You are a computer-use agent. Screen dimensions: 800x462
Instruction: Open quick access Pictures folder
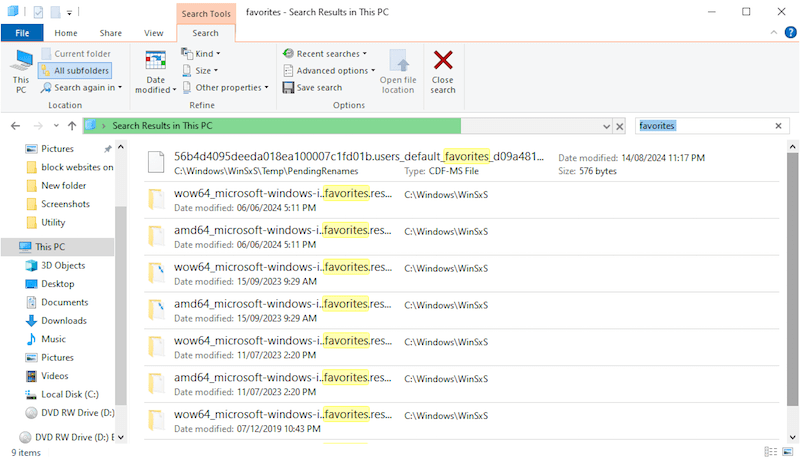pyautogui.click(x=57, y=149)
